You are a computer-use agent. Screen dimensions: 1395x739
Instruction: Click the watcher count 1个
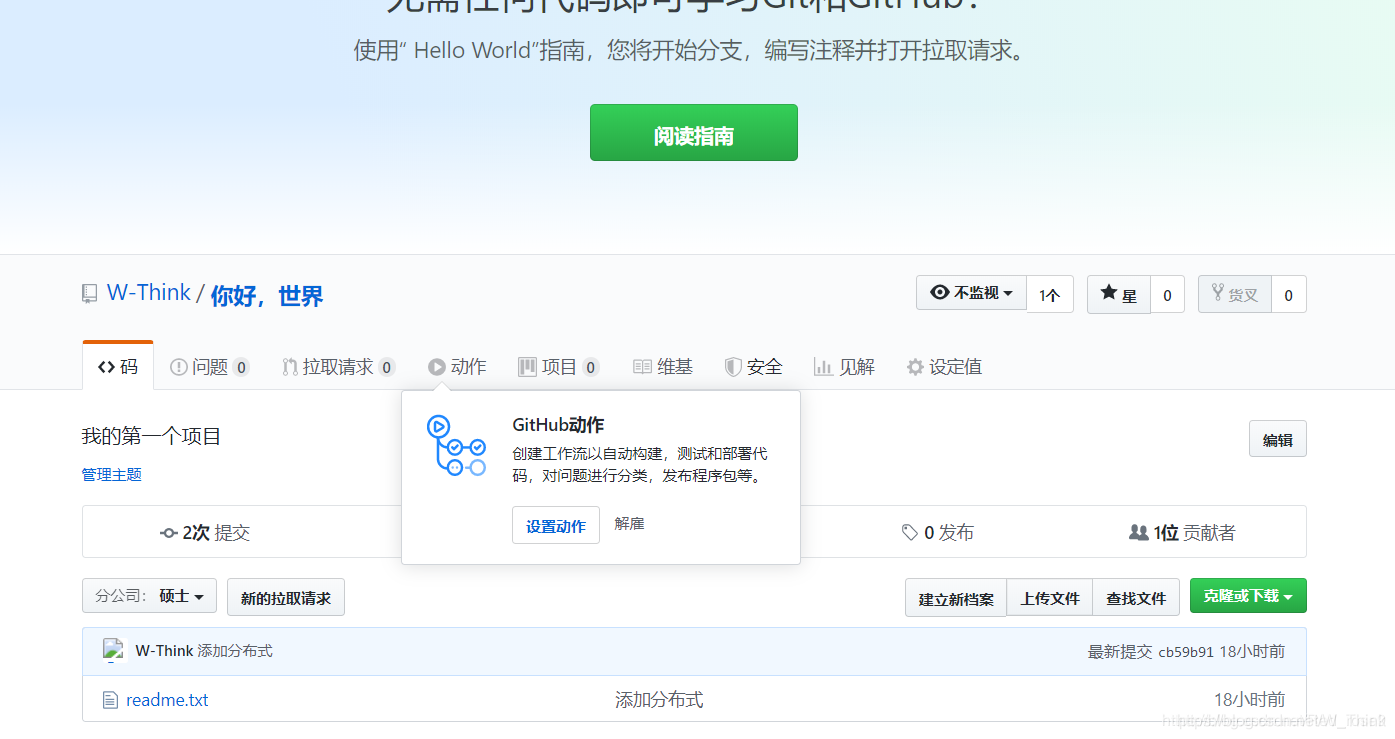[1050, 294]
